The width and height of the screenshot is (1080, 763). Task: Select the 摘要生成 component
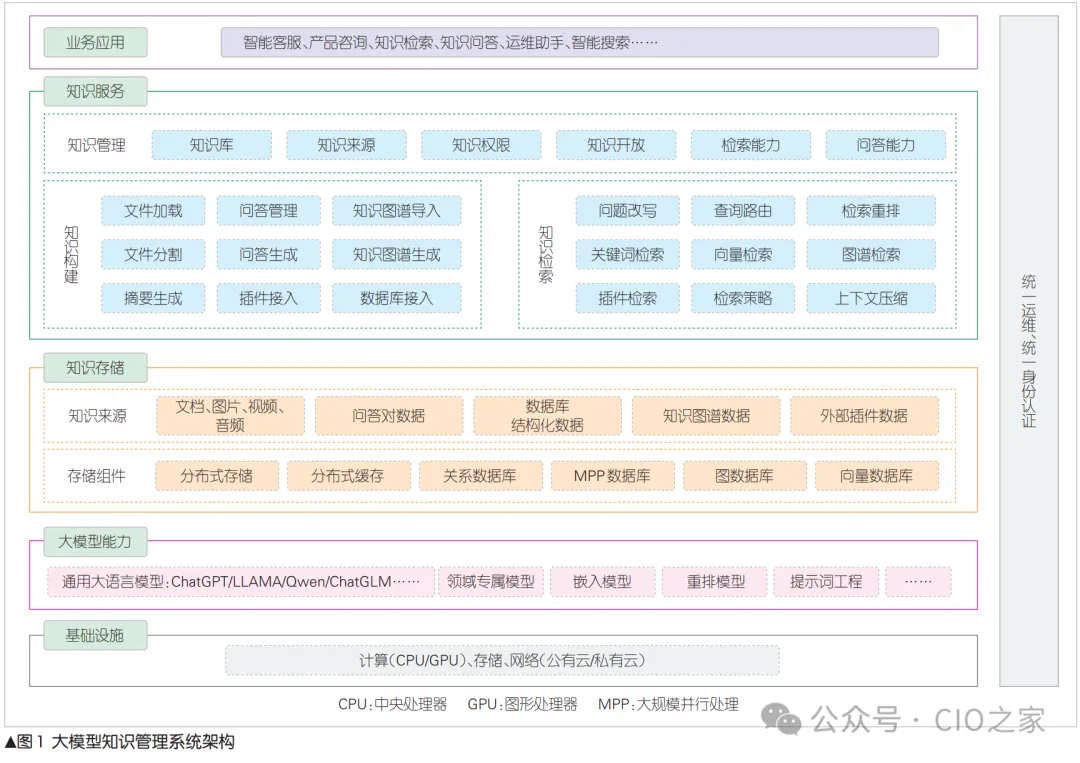pos(153,298)
